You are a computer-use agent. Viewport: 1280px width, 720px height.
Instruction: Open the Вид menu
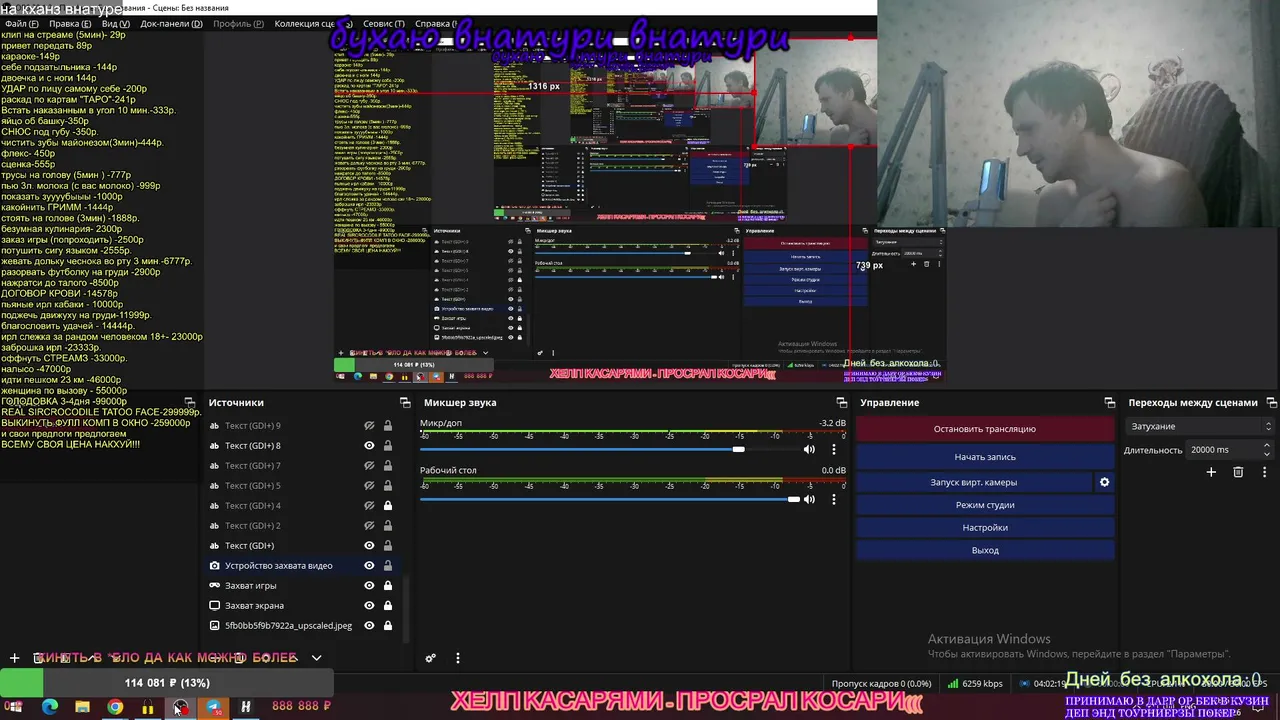click(x=116, y=23)
